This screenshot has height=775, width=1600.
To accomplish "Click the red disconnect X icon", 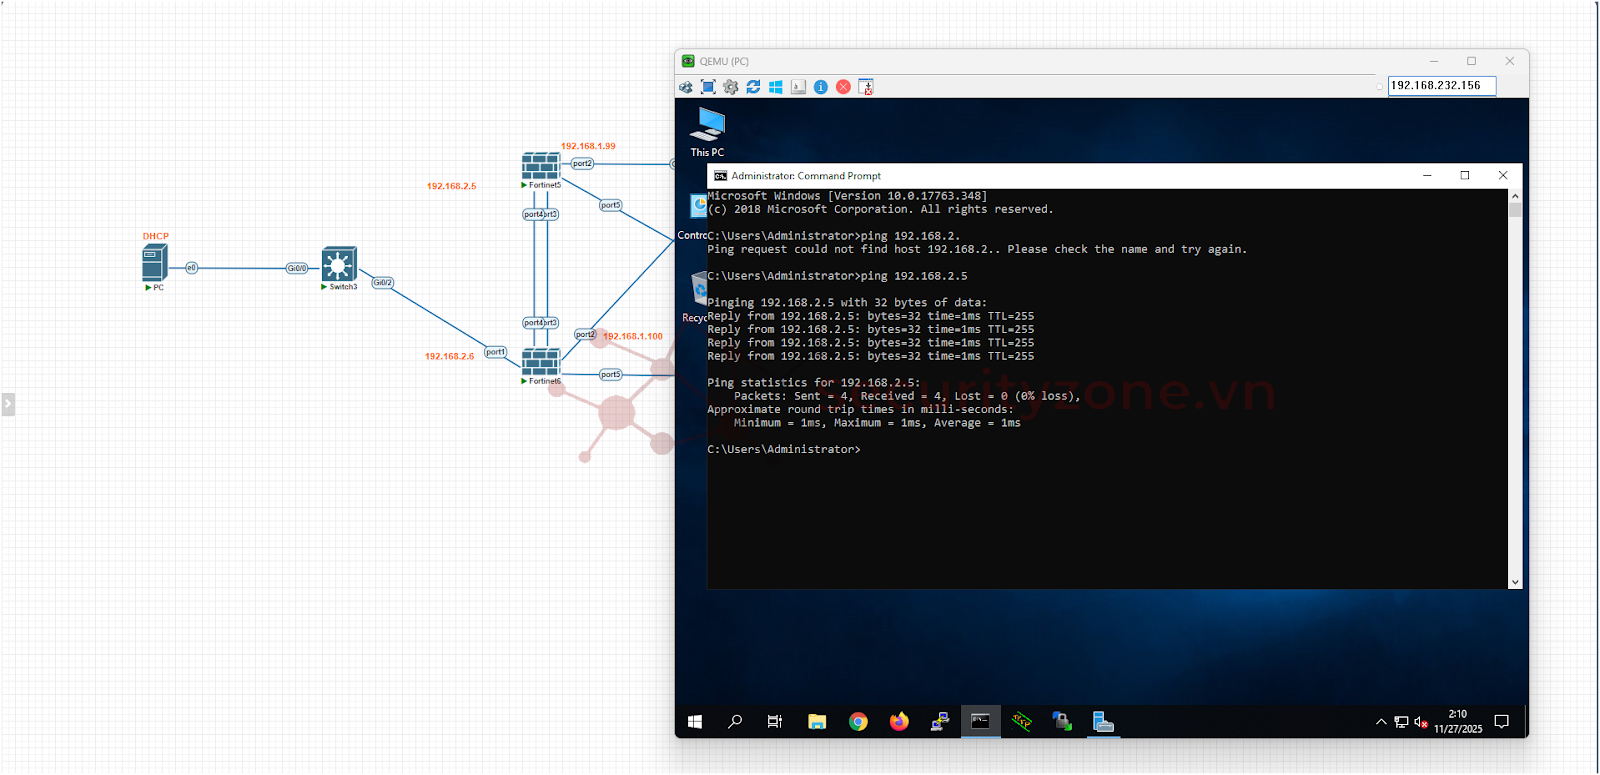I will [x=843, y=87].
